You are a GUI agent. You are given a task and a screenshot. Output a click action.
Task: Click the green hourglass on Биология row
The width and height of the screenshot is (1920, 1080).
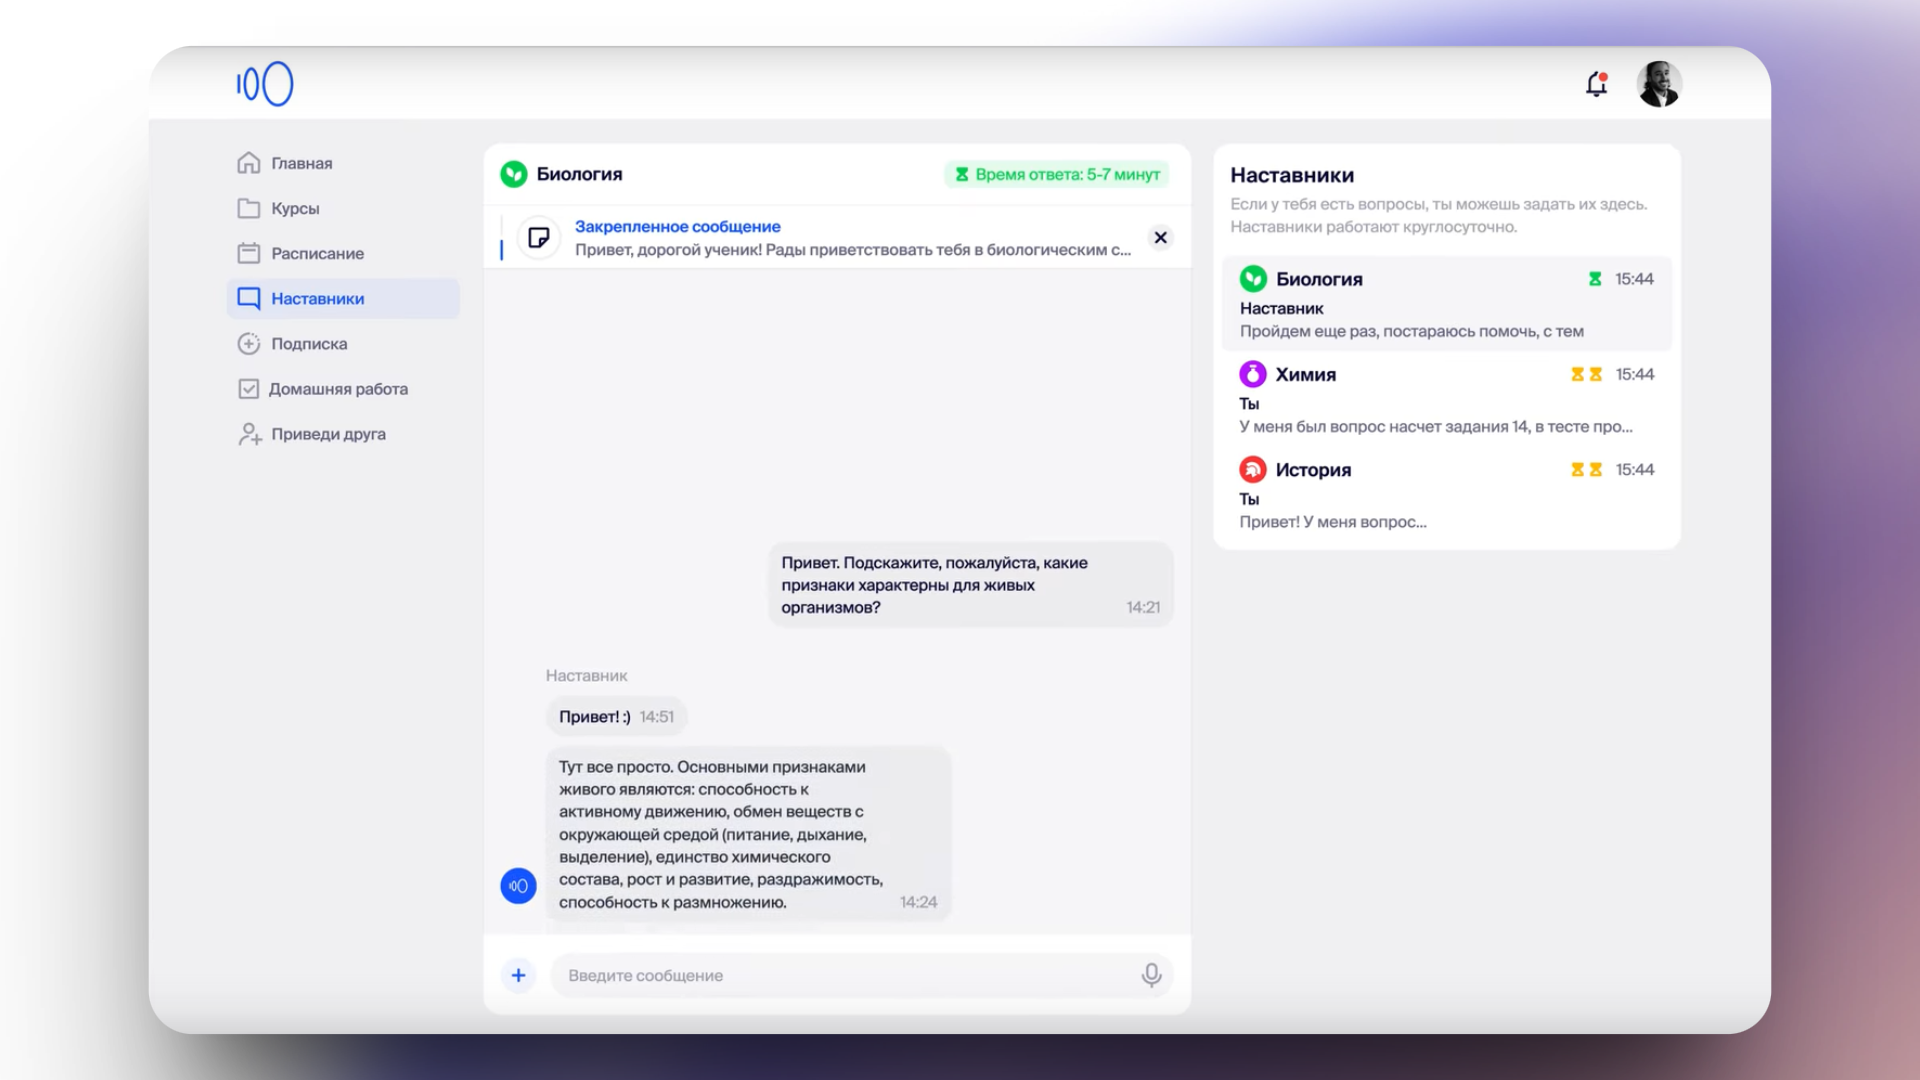tap(1595, 279)
